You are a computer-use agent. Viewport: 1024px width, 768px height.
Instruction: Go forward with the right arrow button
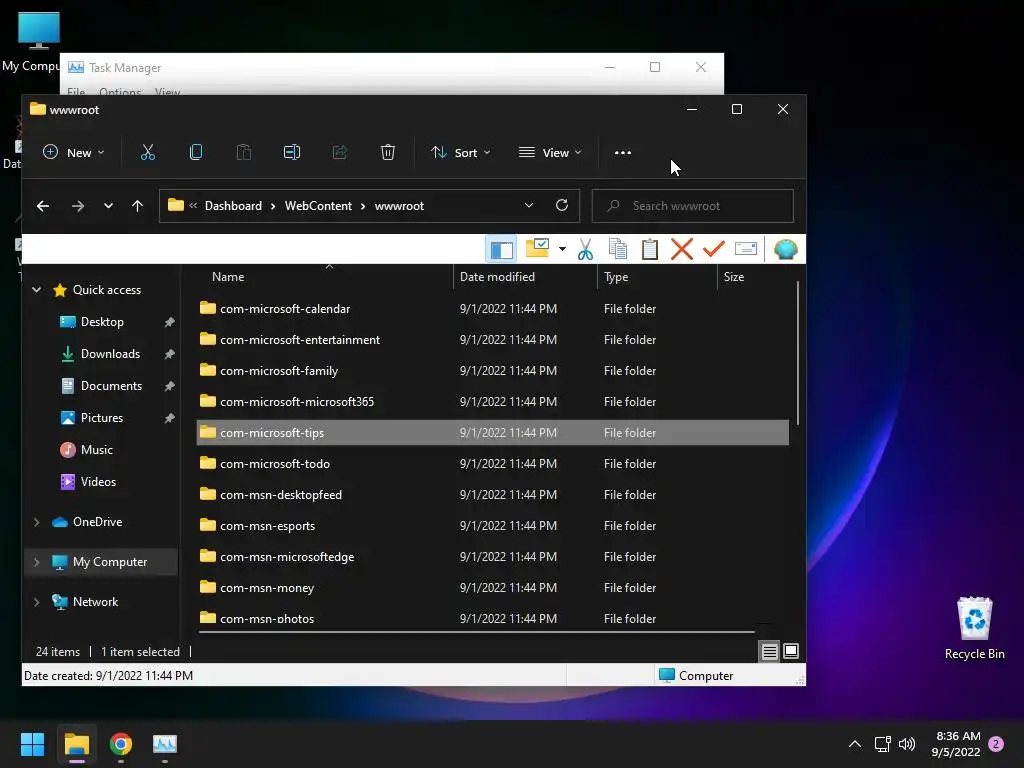click(x=78, y=206)
